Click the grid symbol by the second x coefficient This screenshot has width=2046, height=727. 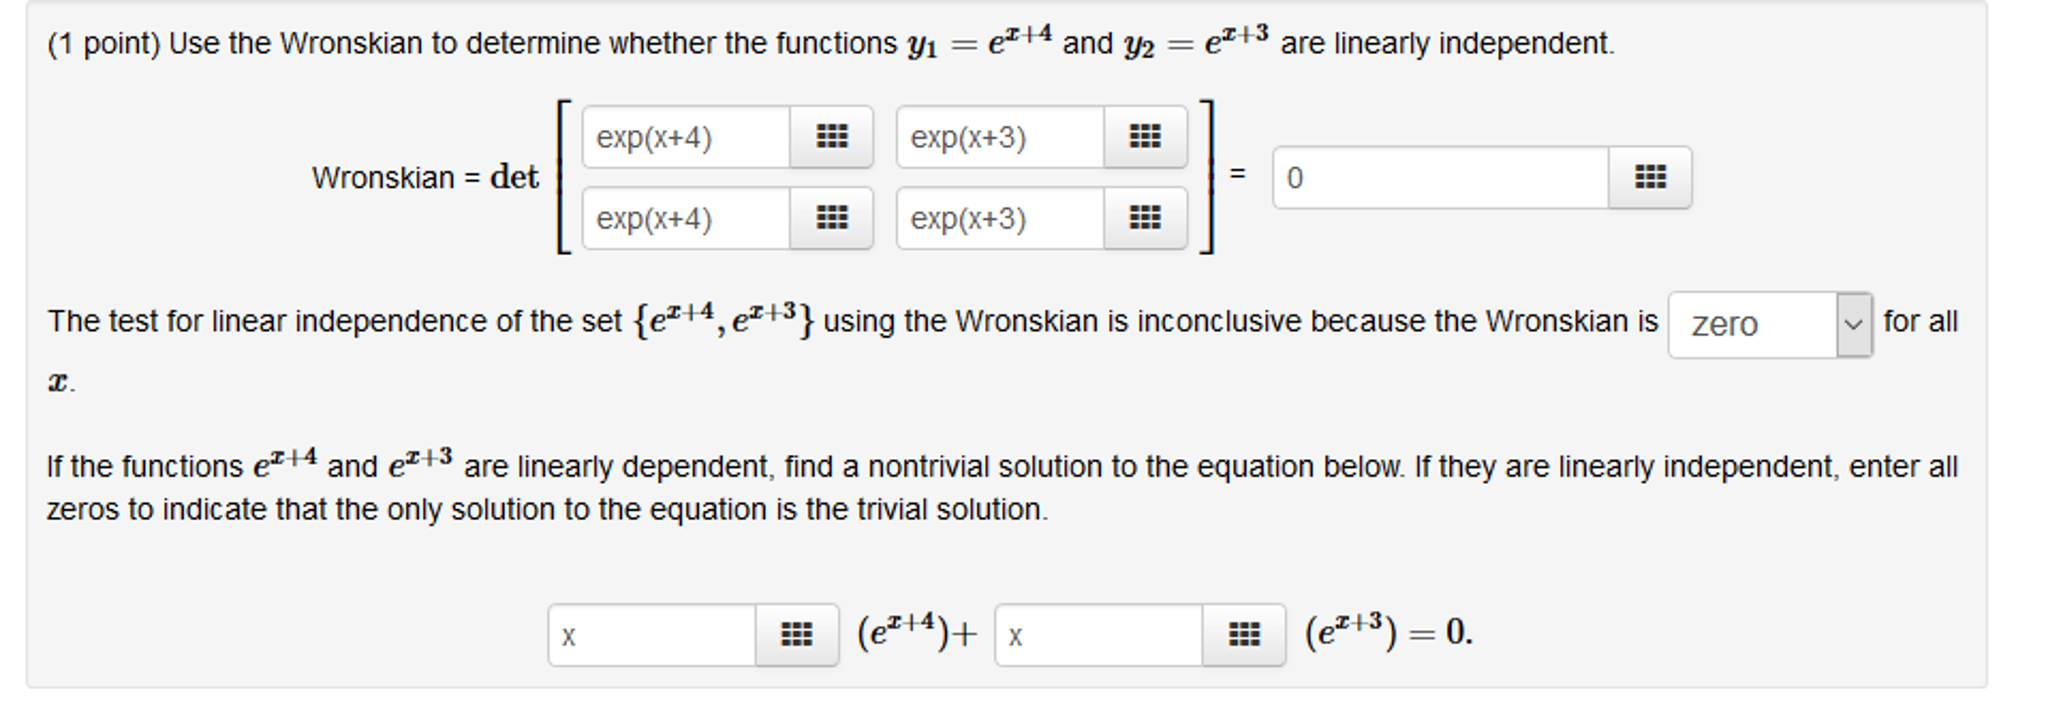1244,635
